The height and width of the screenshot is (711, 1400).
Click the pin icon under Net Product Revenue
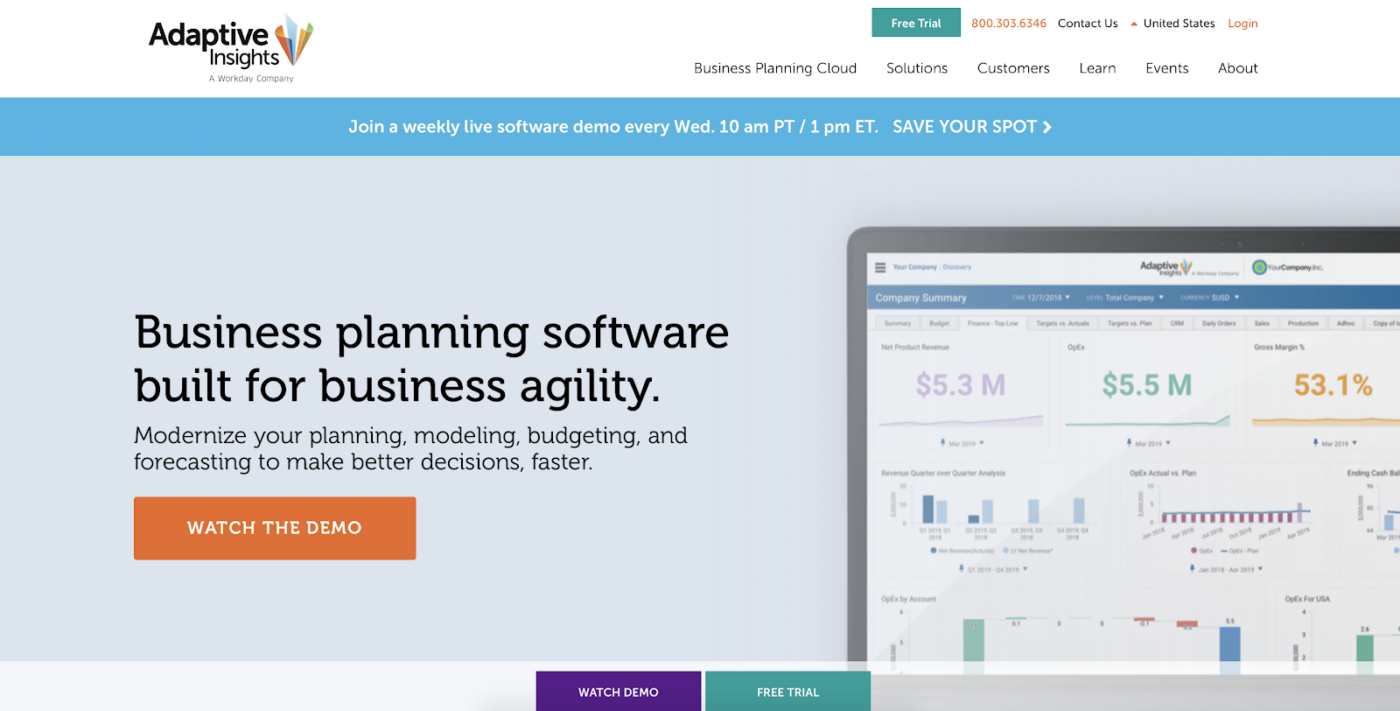[944, 442]
